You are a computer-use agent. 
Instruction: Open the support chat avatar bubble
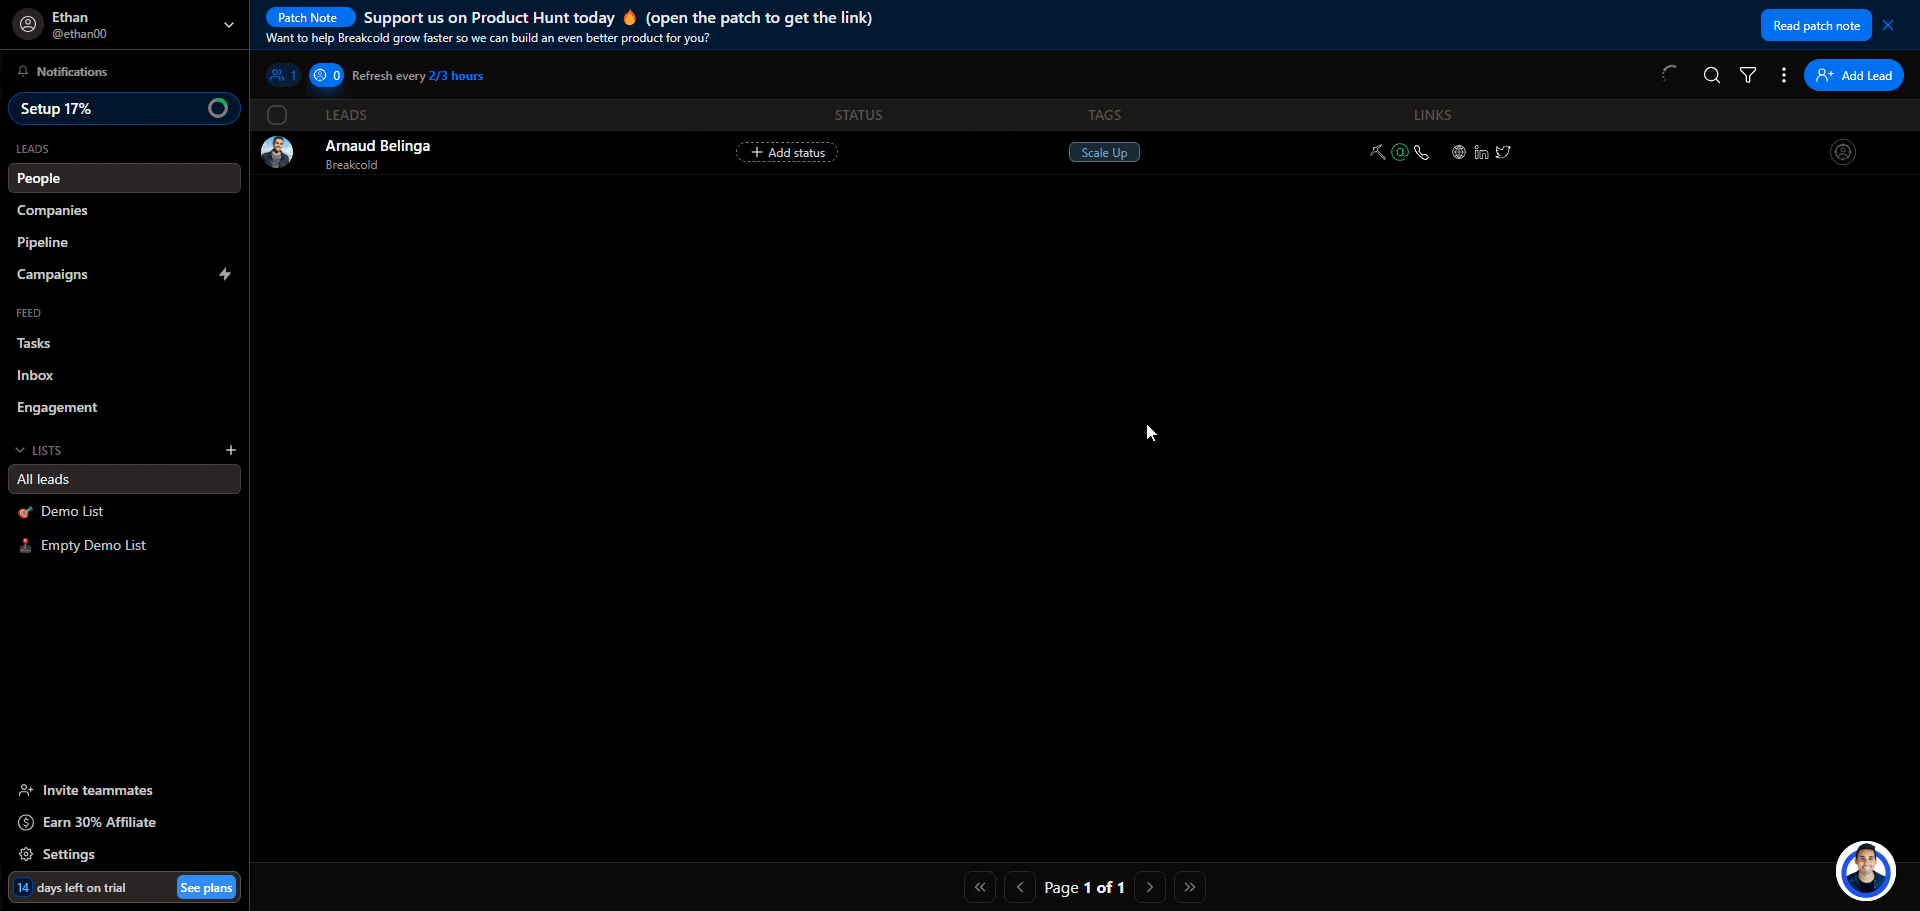pyautogui.click(x=1866, y=871)
